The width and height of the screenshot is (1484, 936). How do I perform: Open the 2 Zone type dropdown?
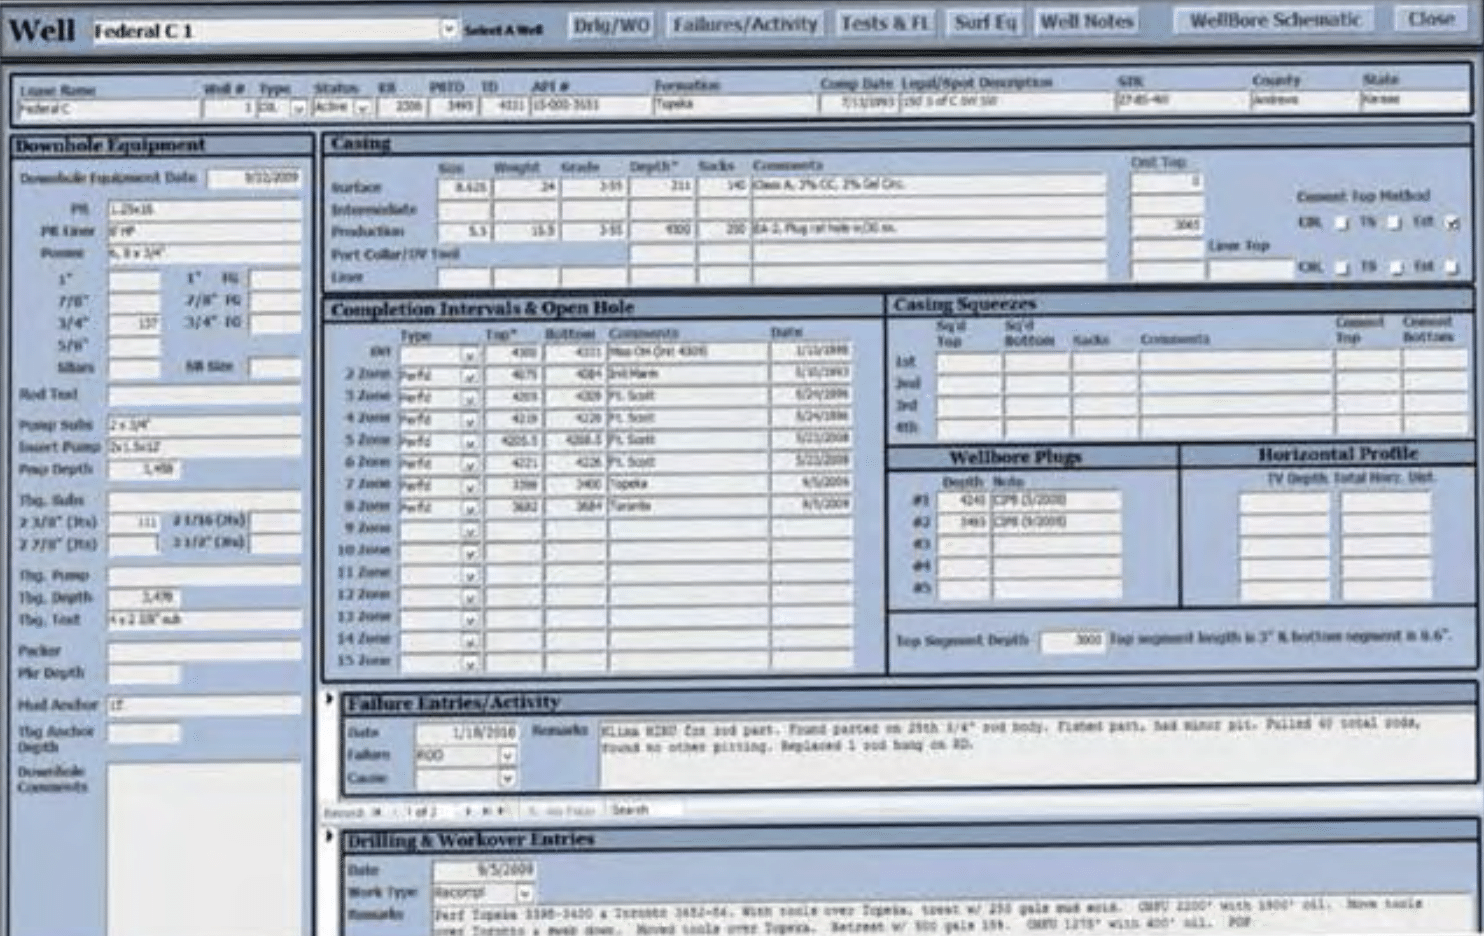click(x=469, y=376)
